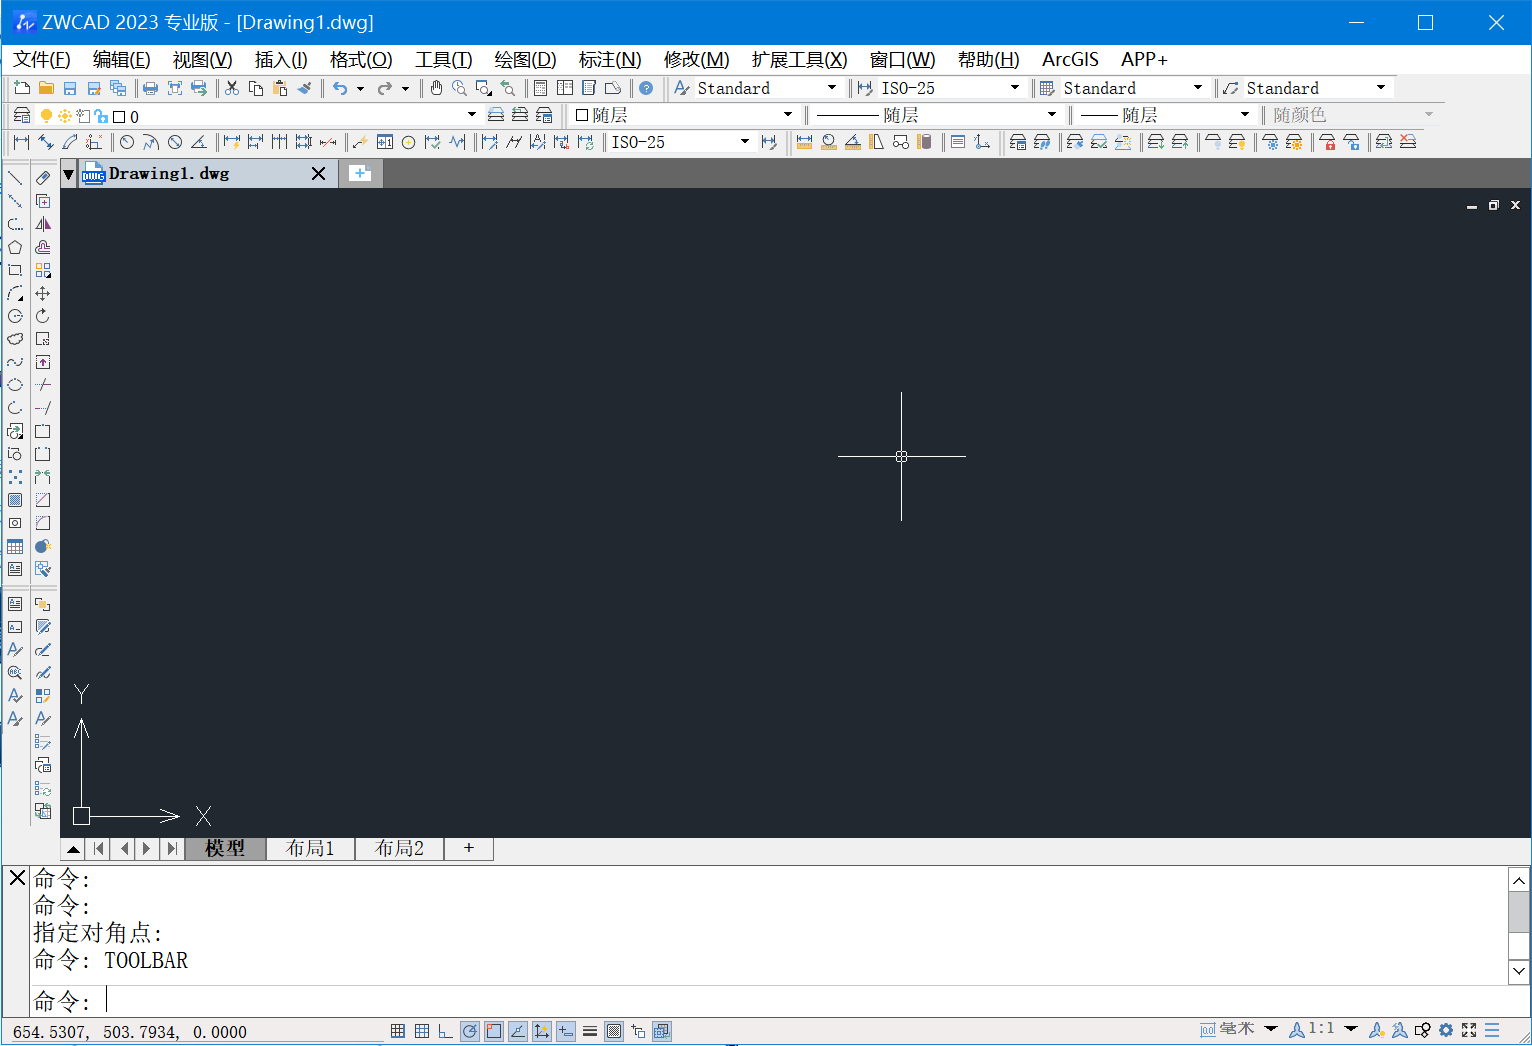Jump to the last layout tab arrow
Screen dimensions: 1532x1046
coord(172,849)
